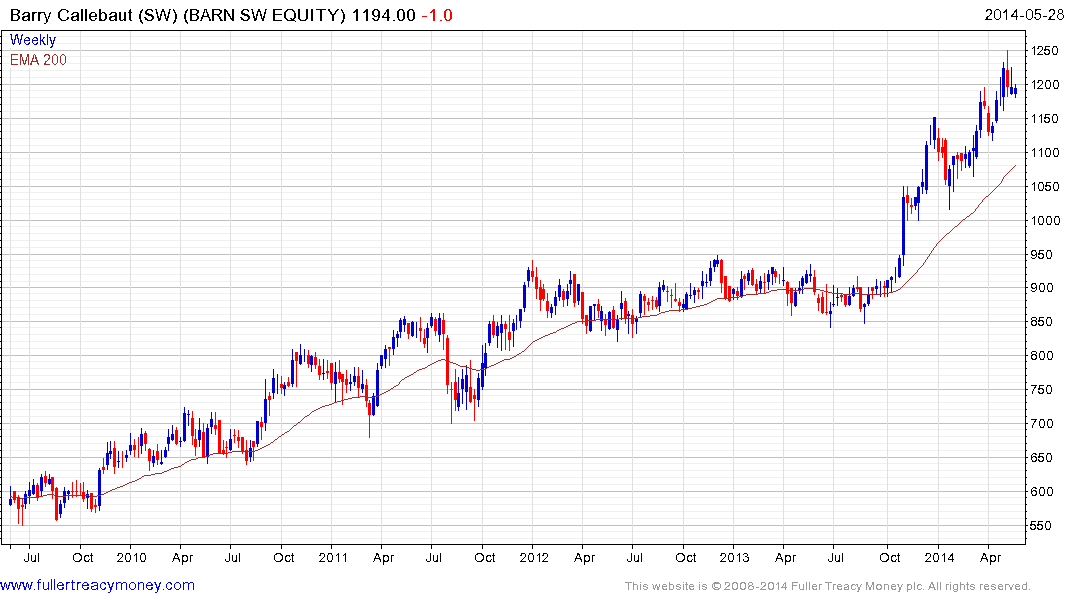Click the 600 price axis label

click(x=1041, y=492)
